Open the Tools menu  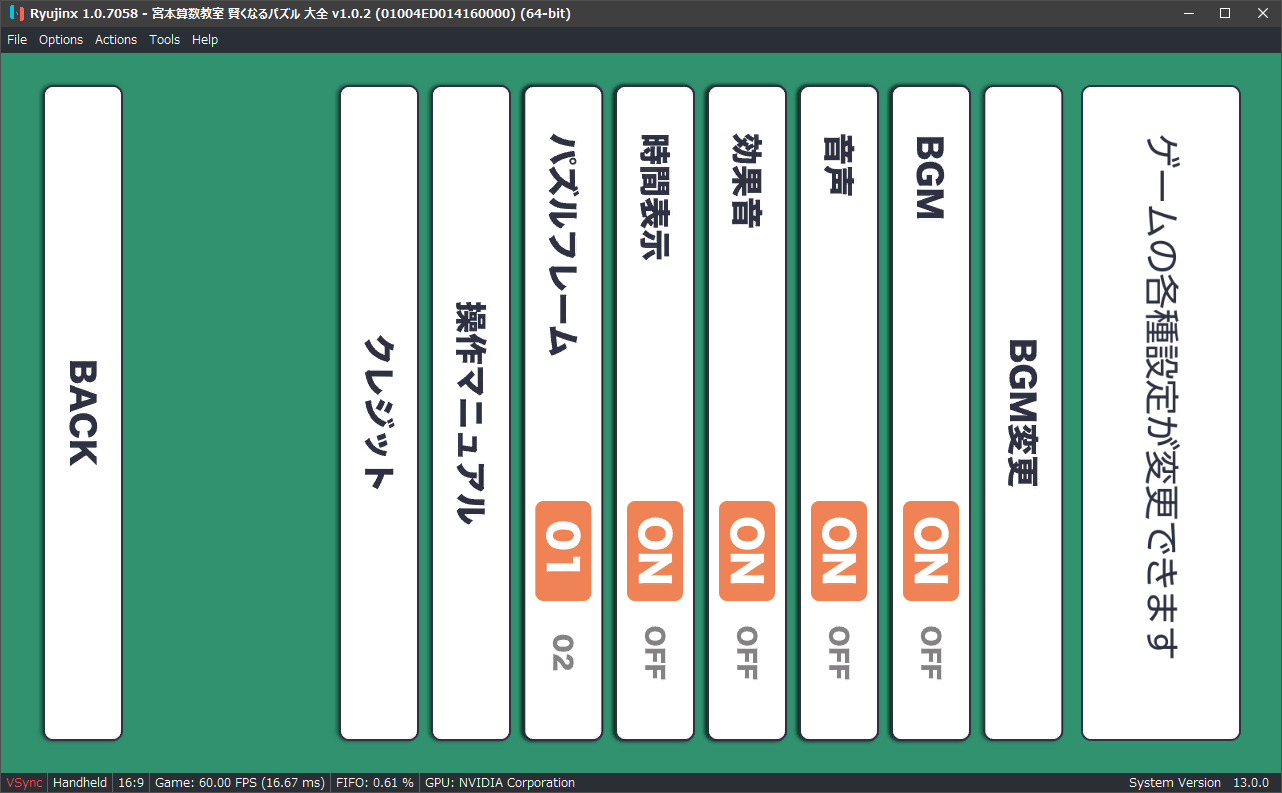(165, 40)
